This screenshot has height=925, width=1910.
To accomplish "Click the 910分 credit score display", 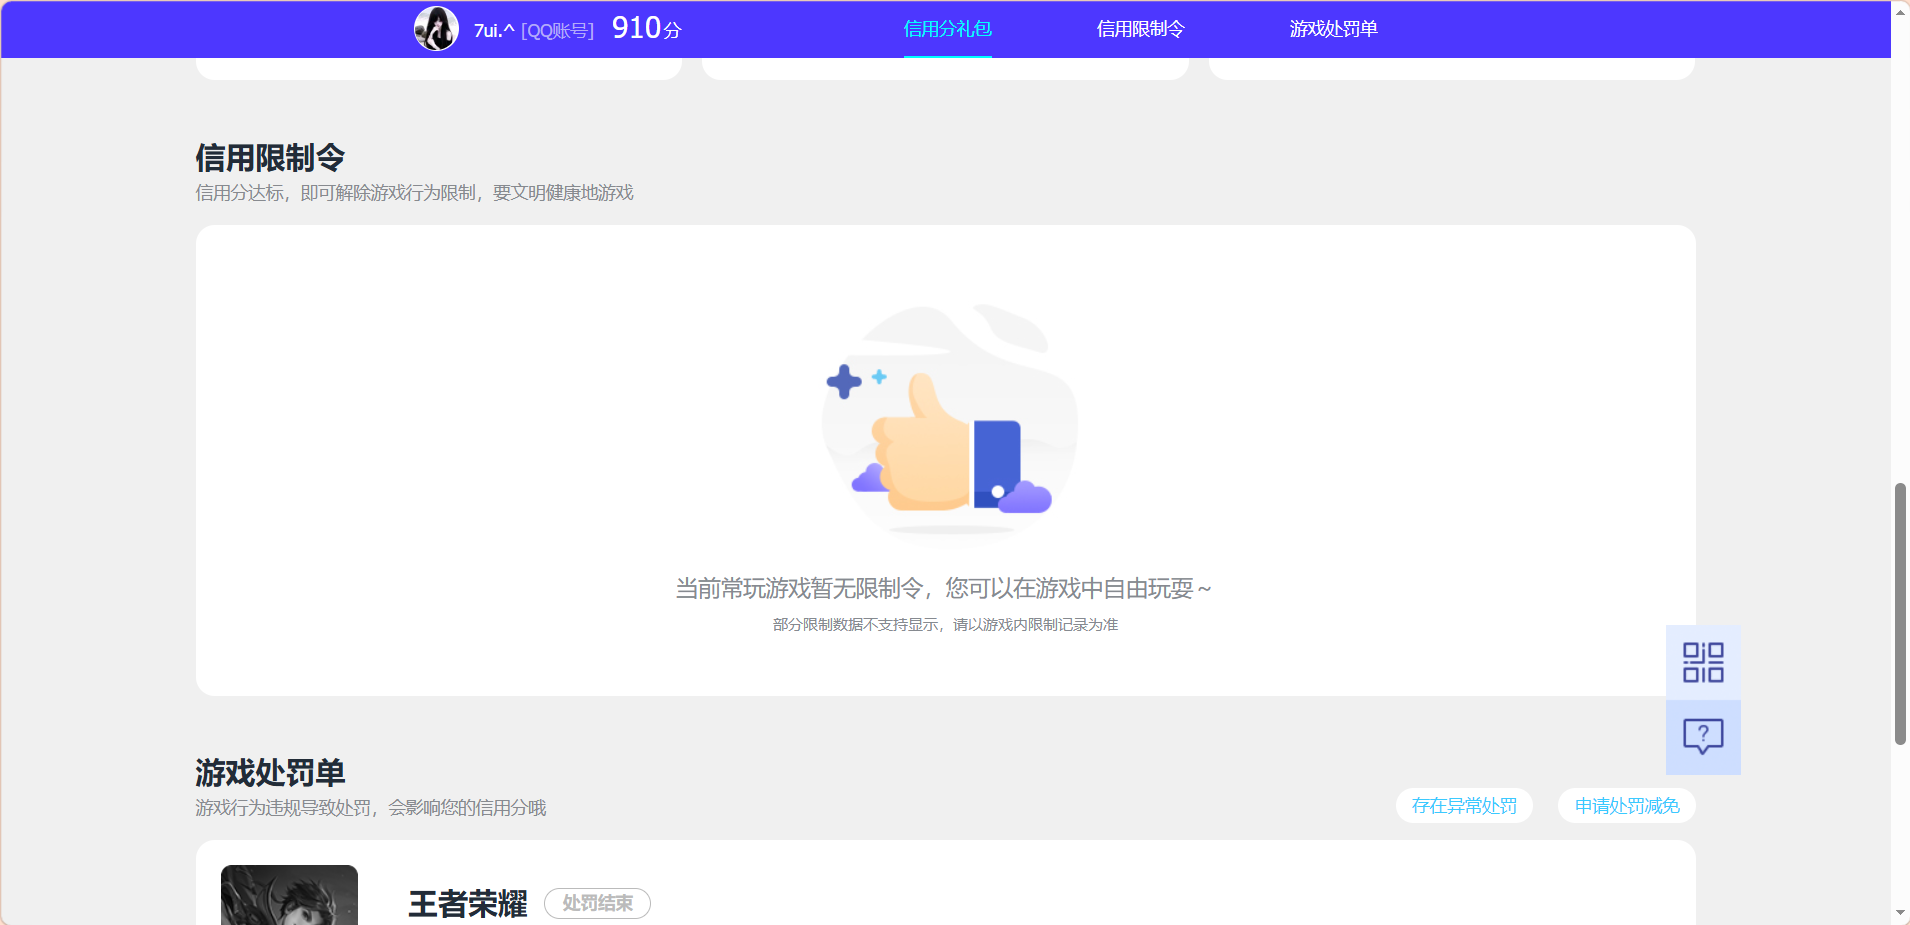I will (644, 28).
